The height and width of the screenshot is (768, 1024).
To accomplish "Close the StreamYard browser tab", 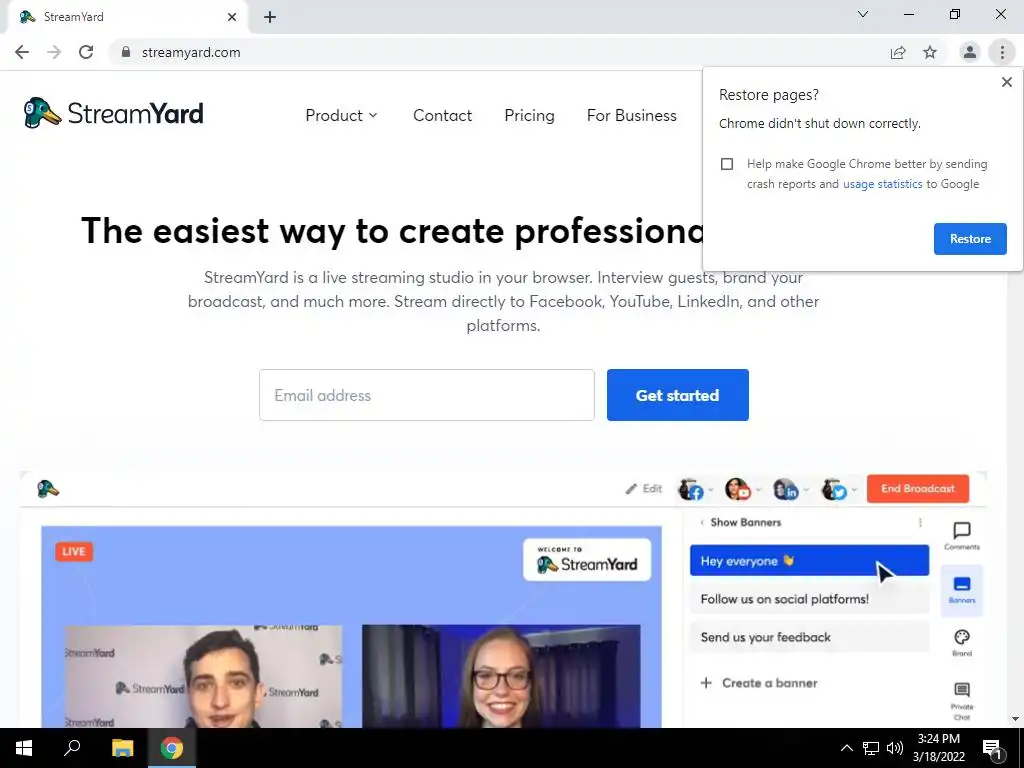I will (x=232, y=17).
